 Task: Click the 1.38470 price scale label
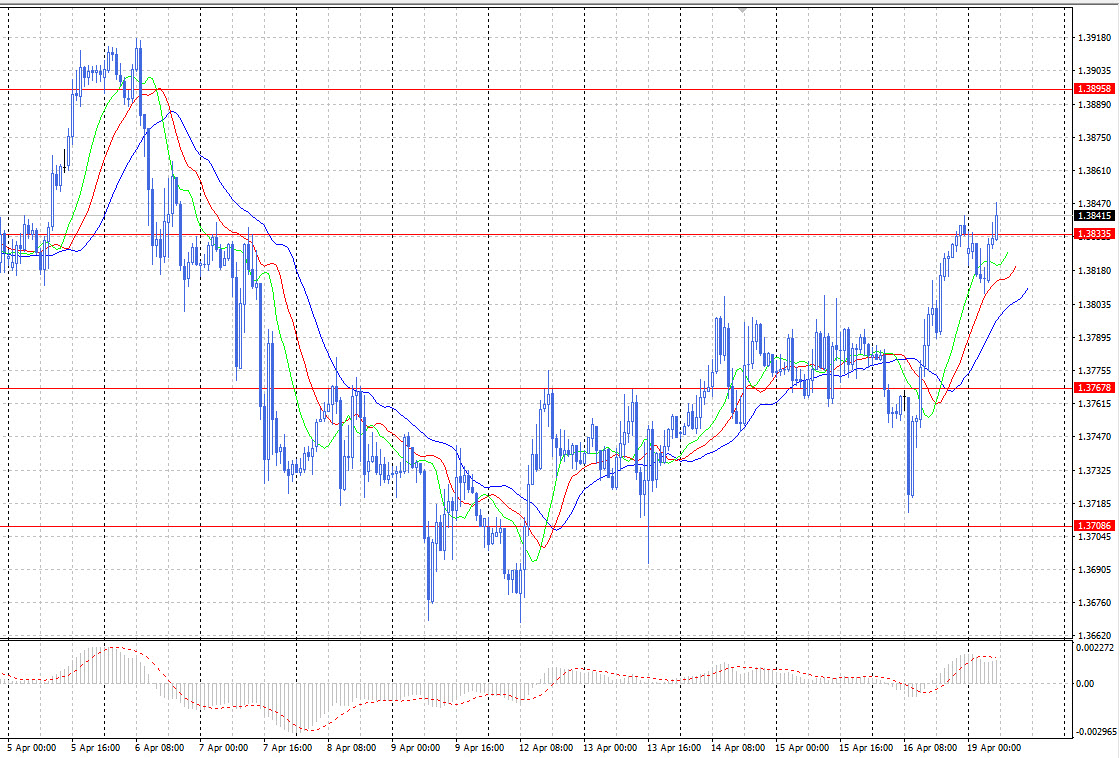[1094, 204]
